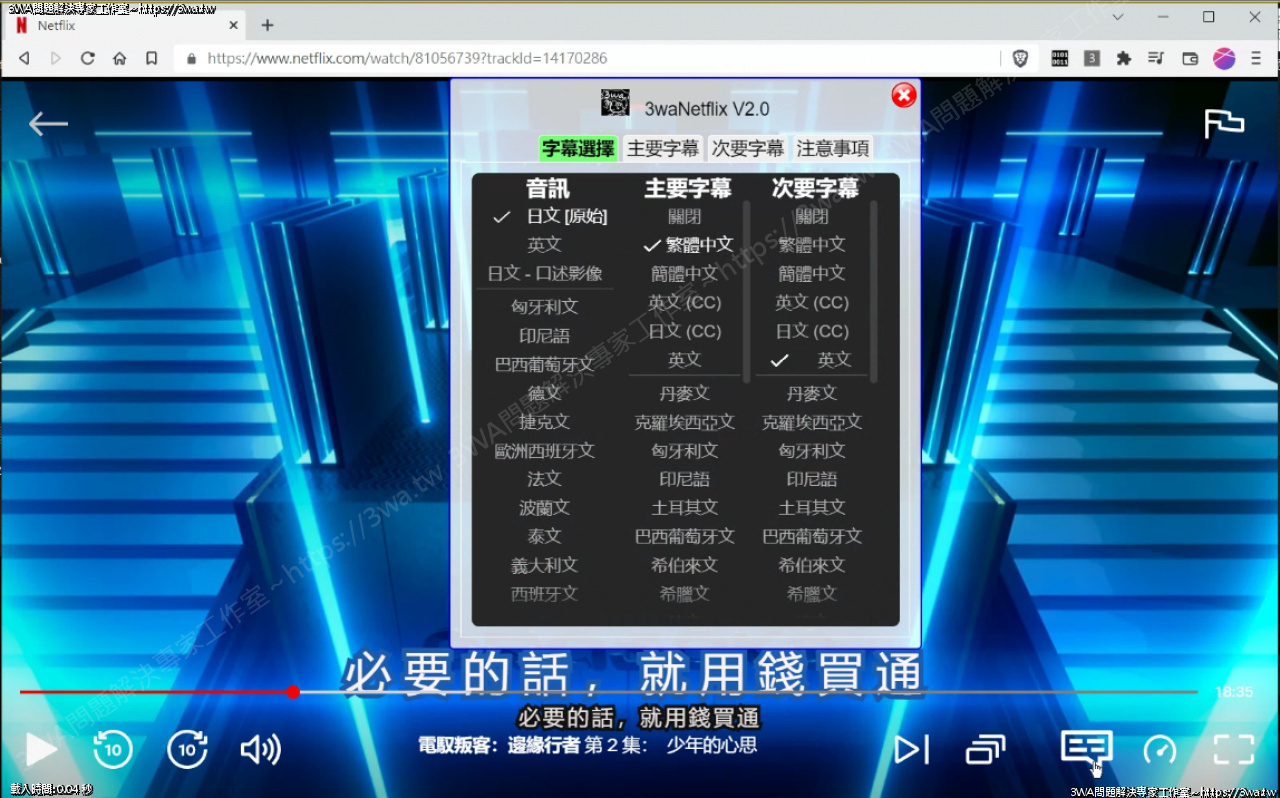
Task: Select 日文 (CC) in secondary subtitles
Action: pyautogui.click(x=811, y=331)
